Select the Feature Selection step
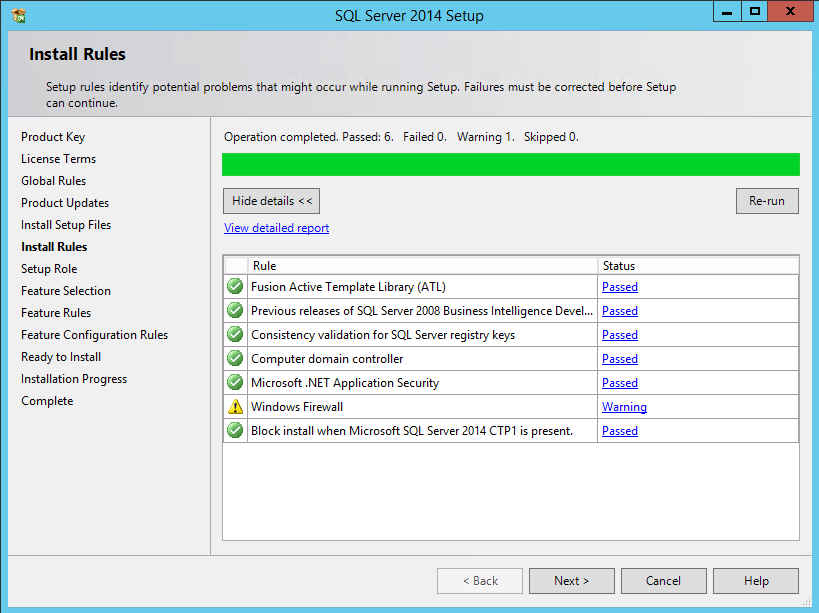This screenshot has width=819, height=613. pos(66,291)
